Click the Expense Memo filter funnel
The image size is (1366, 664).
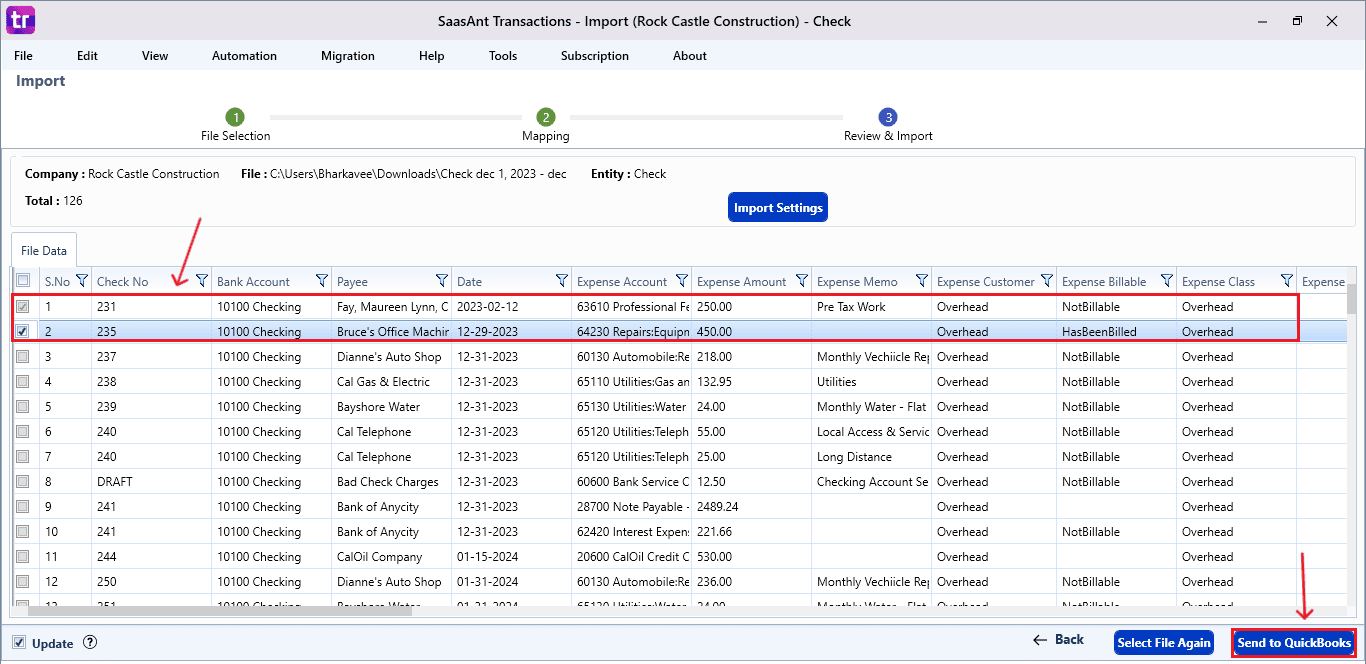pos(921,281)
